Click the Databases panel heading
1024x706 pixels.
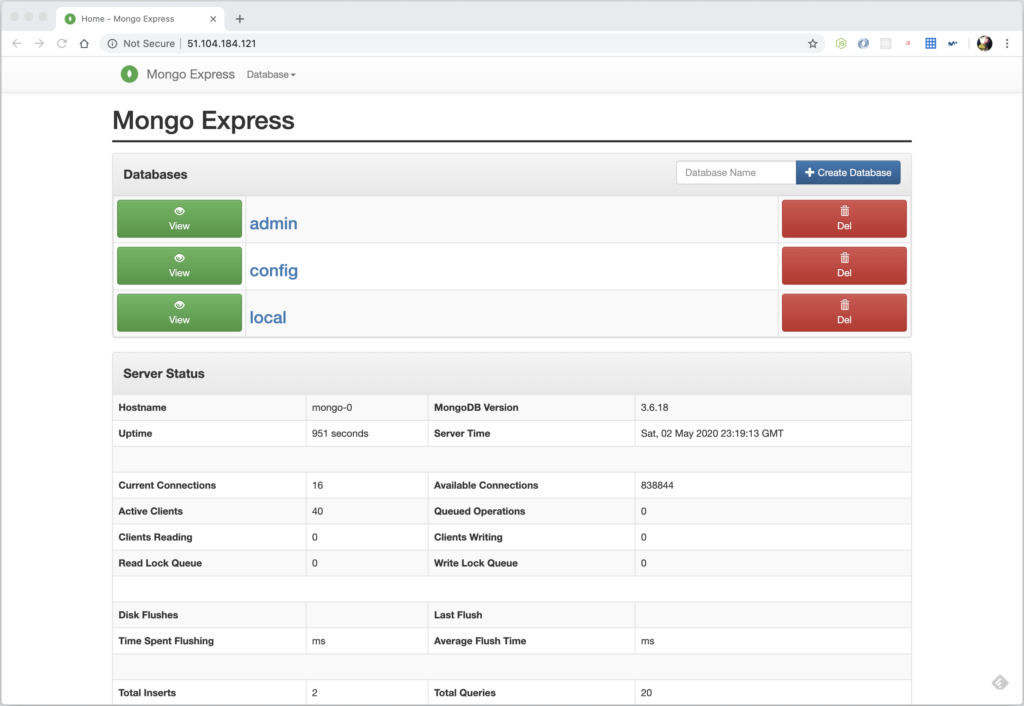pyautogui.click(x=155, y=174)
